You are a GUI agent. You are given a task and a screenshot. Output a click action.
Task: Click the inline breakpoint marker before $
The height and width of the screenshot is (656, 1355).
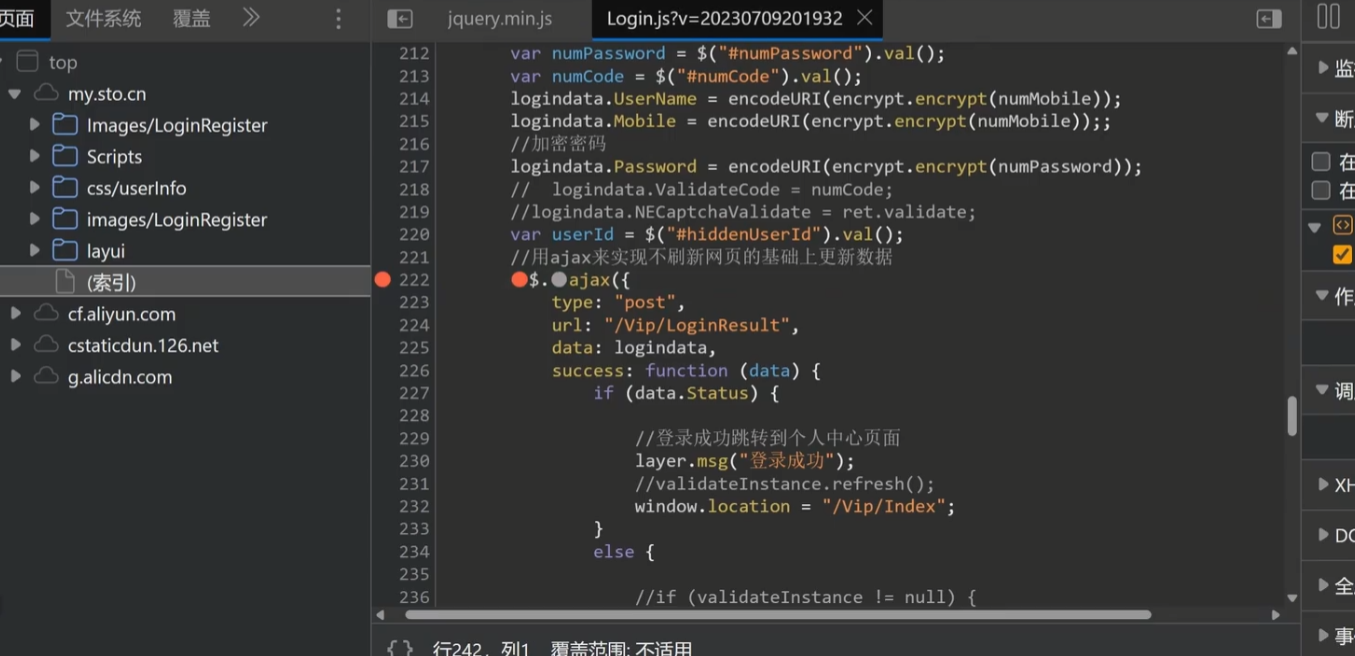pyautogui.click(x=519, y=280)
